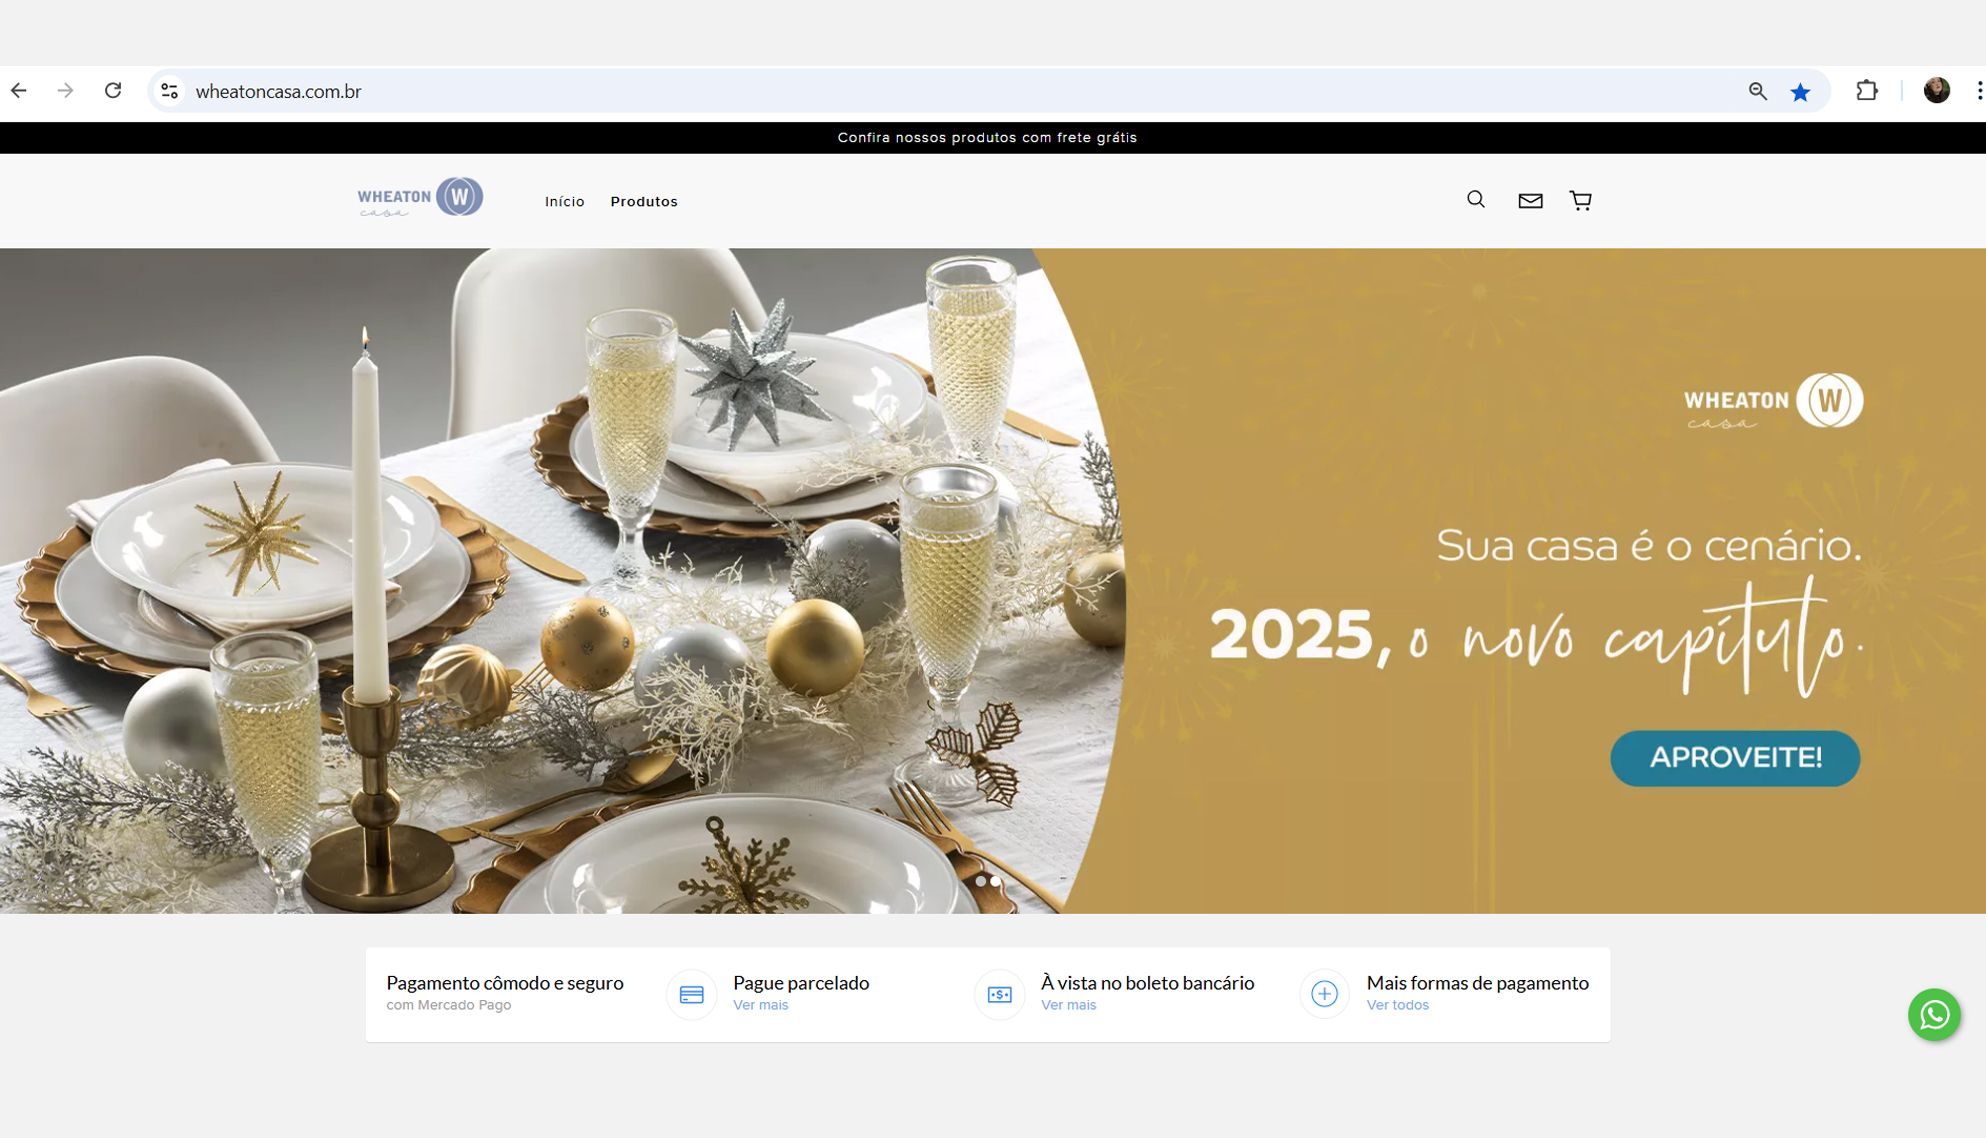This screenshot has width=1986, height=1138.
Task: Click the 'com Mercado Pago' text
Action: (448, 1005)
